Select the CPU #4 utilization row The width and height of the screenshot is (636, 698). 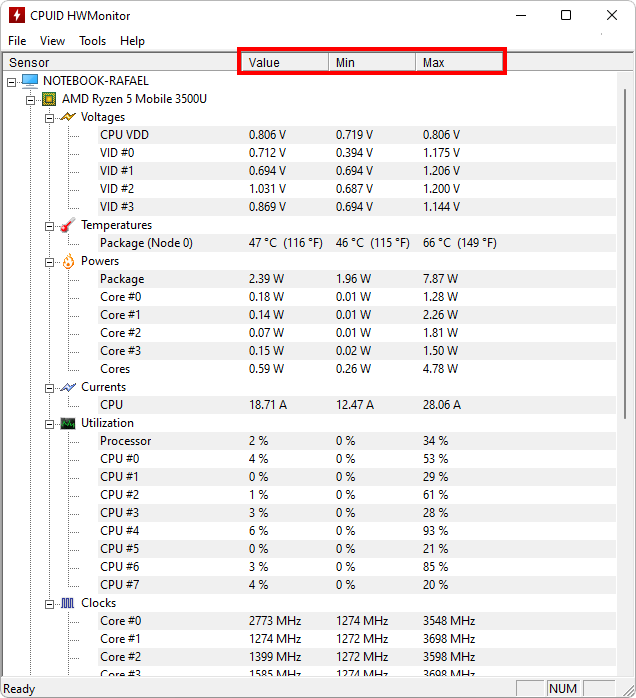click(x=357, y=531)
